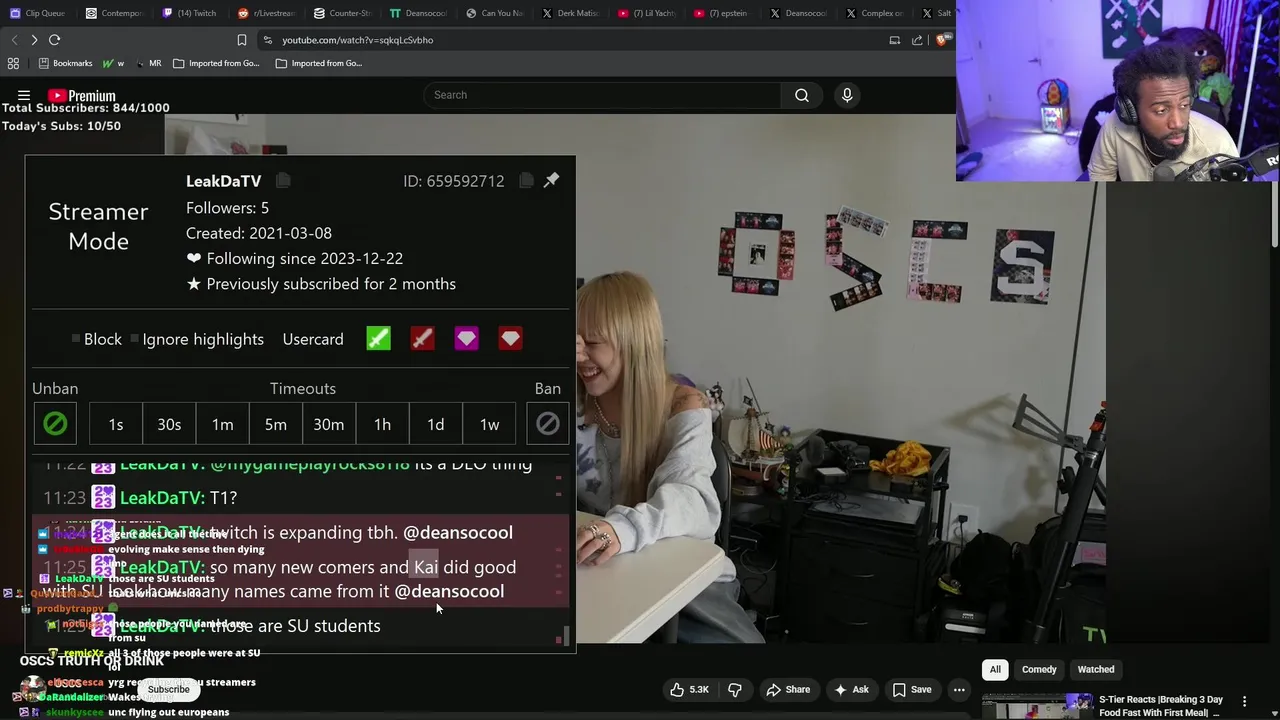Viewport: 1280px width, 720px height.
Task: Click the Share button under the video
Action: (x=788, y=689)
